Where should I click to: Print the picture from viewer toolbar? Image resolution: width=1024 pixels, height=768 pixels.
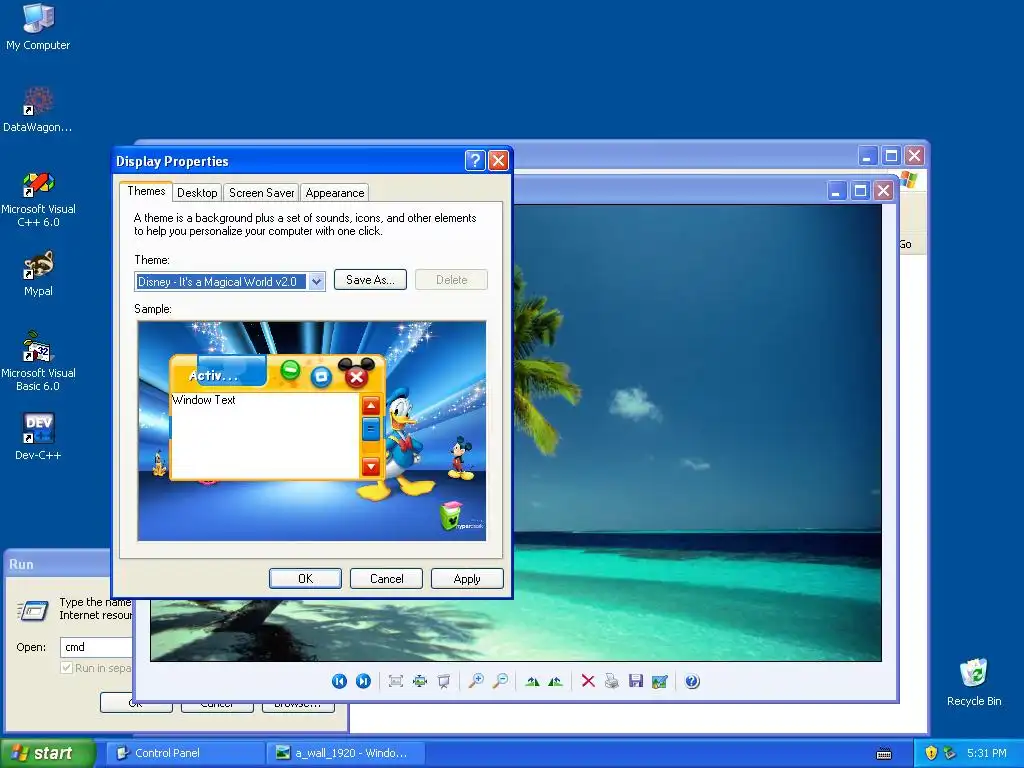(x=612, y=681)
